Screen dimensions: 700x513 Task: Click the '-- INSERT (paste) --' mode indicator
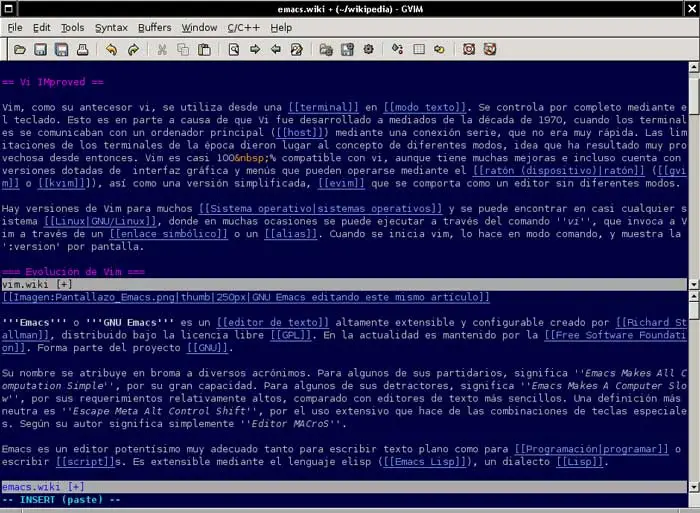tap(61, 500)
